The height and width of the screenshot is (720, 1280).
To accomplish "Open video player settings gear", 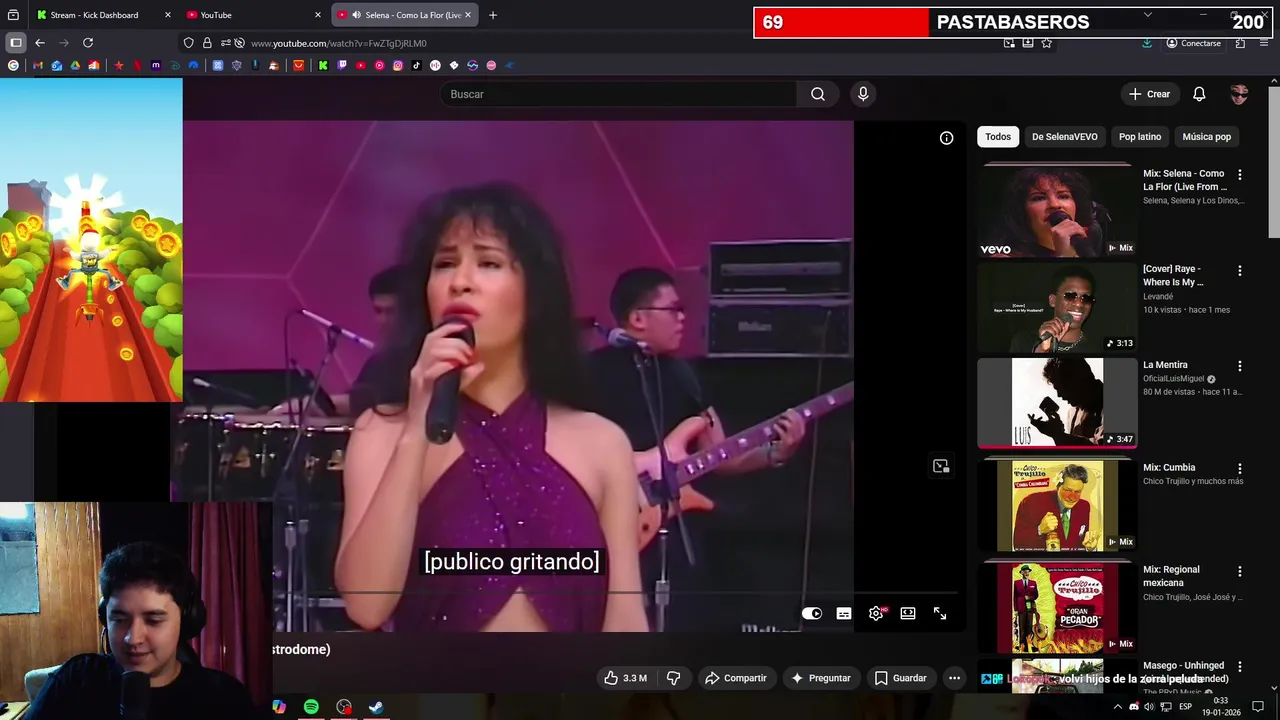I will [x=876, y=613].
